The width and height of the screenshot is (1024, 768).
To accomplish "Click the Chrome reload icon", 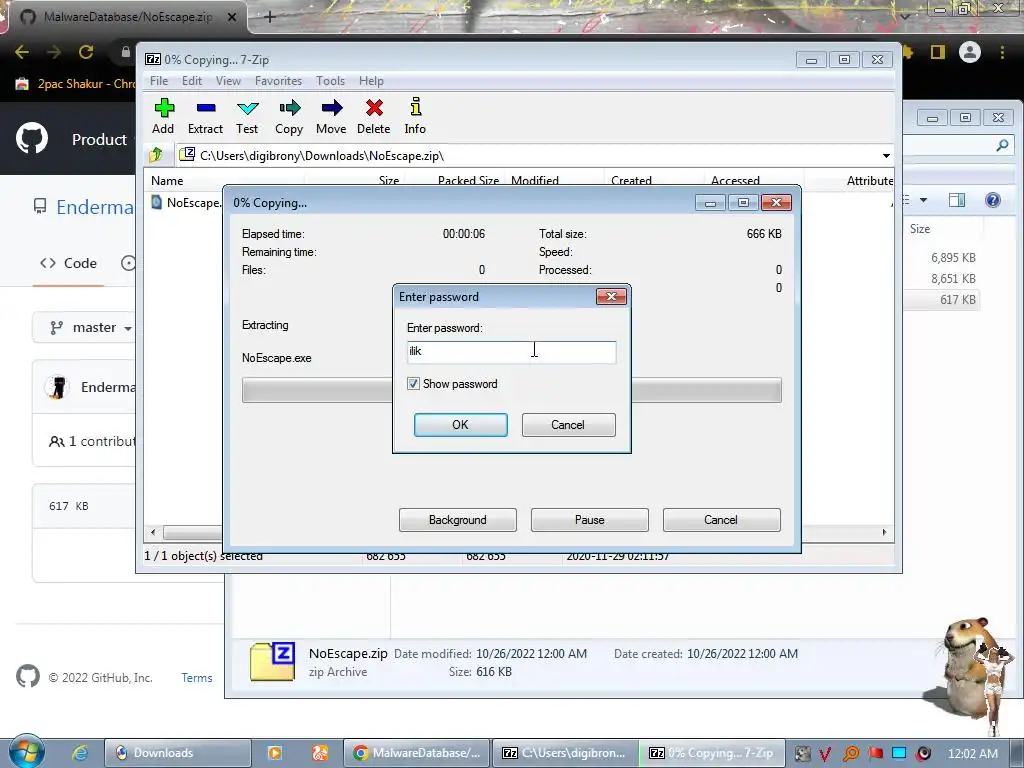I will [x=86, y=52].
